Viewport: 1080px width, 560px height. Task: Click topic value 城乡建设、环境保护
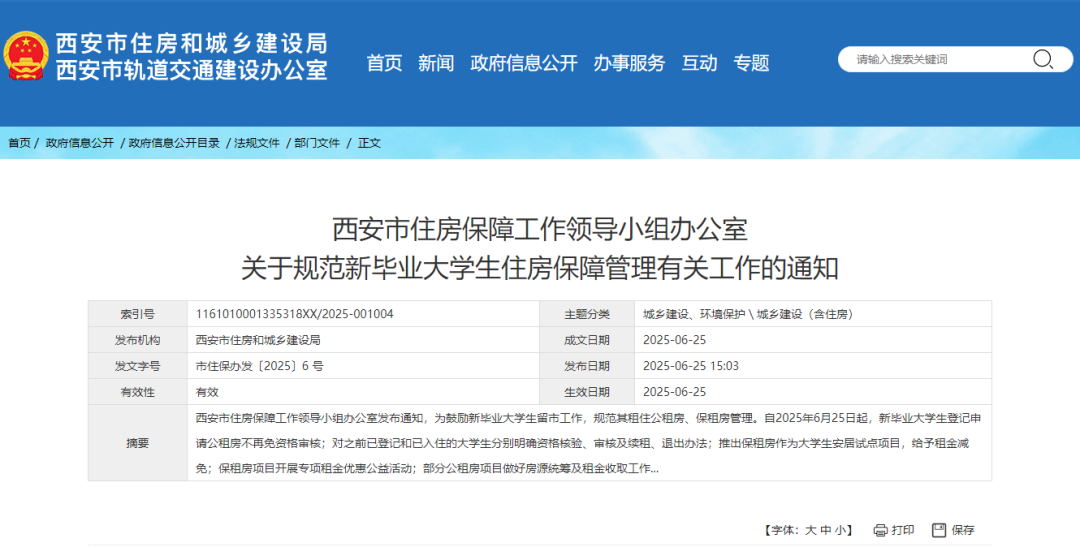click(694, 314)
